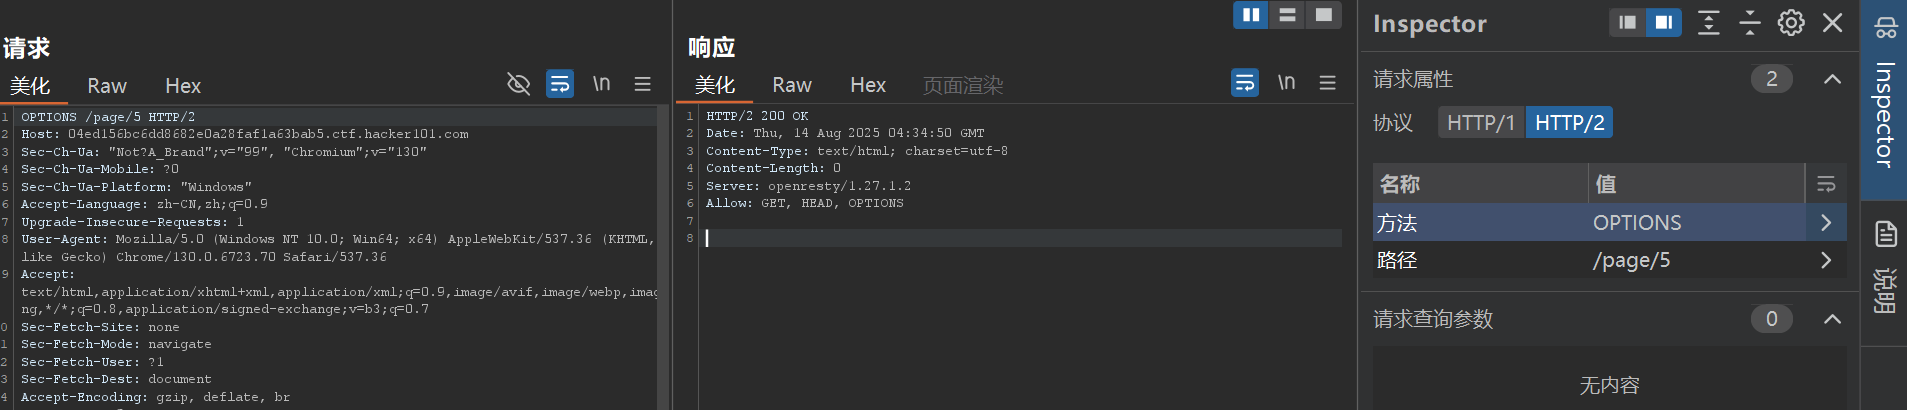Select HTTP/1 protocol button

coord(1481,123)
